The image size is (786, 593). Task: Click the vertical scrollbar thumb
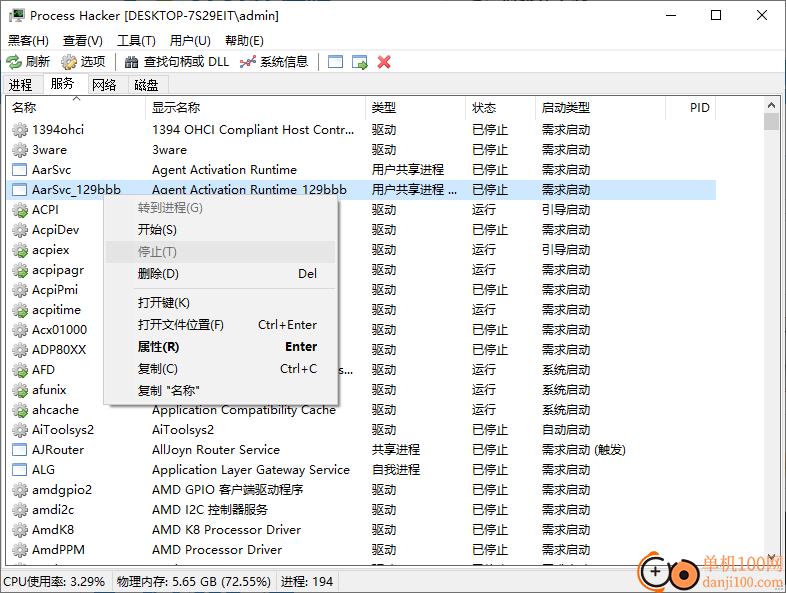[771, 121]
